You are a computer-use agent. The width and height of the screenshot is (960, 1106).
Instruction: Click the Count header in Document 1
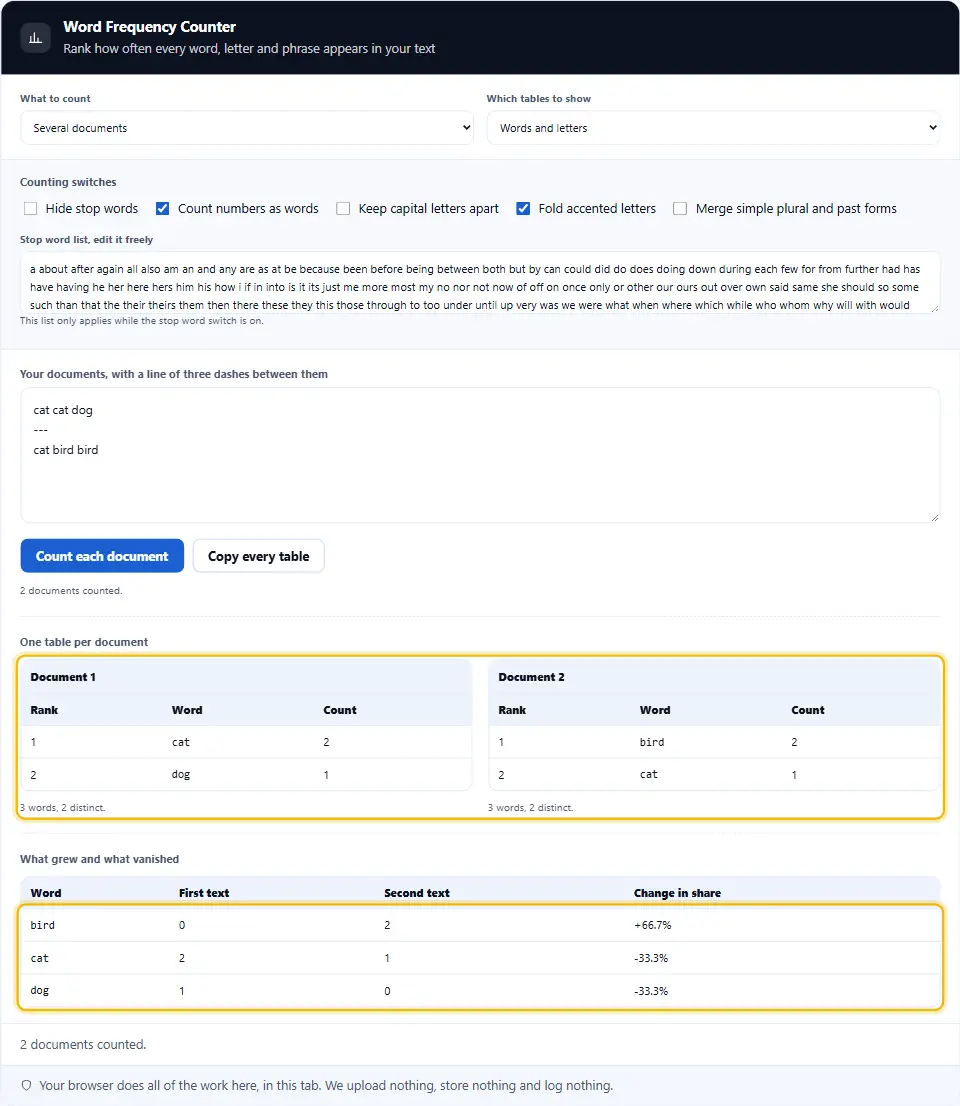click(x=340, y=710)
